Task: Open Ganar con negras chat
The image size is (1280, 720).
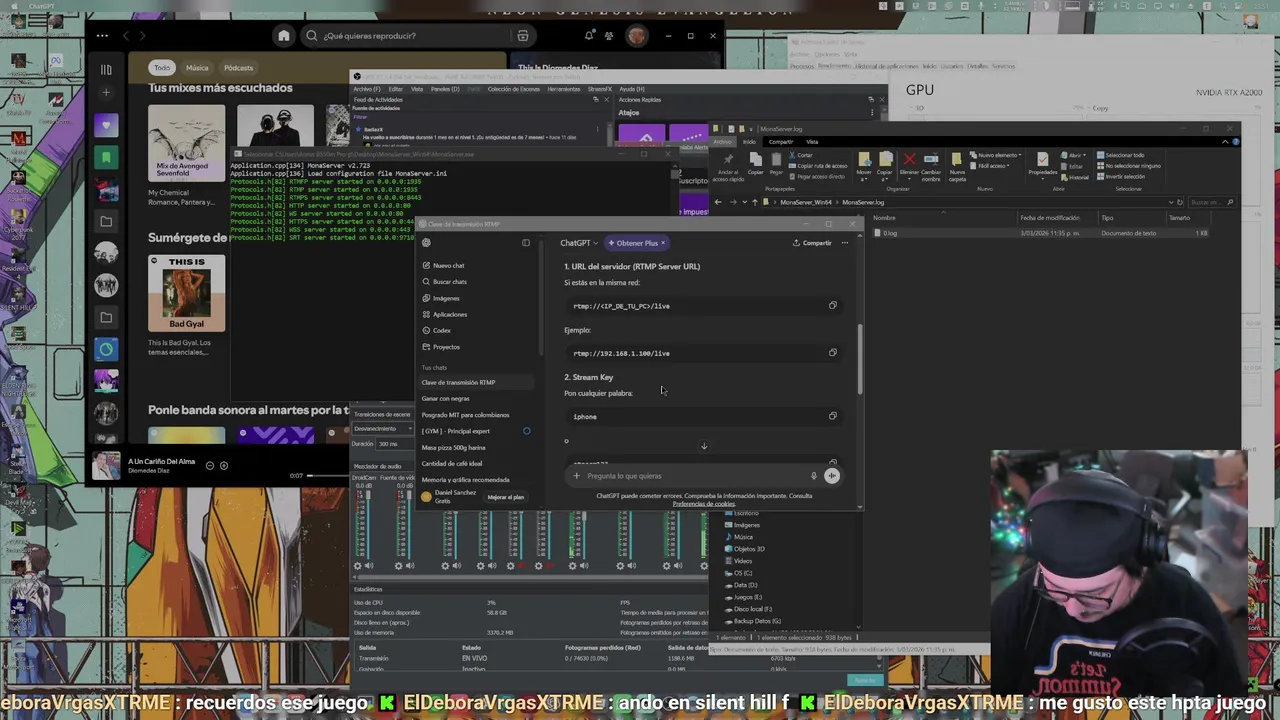Action: tap(445, 398)
